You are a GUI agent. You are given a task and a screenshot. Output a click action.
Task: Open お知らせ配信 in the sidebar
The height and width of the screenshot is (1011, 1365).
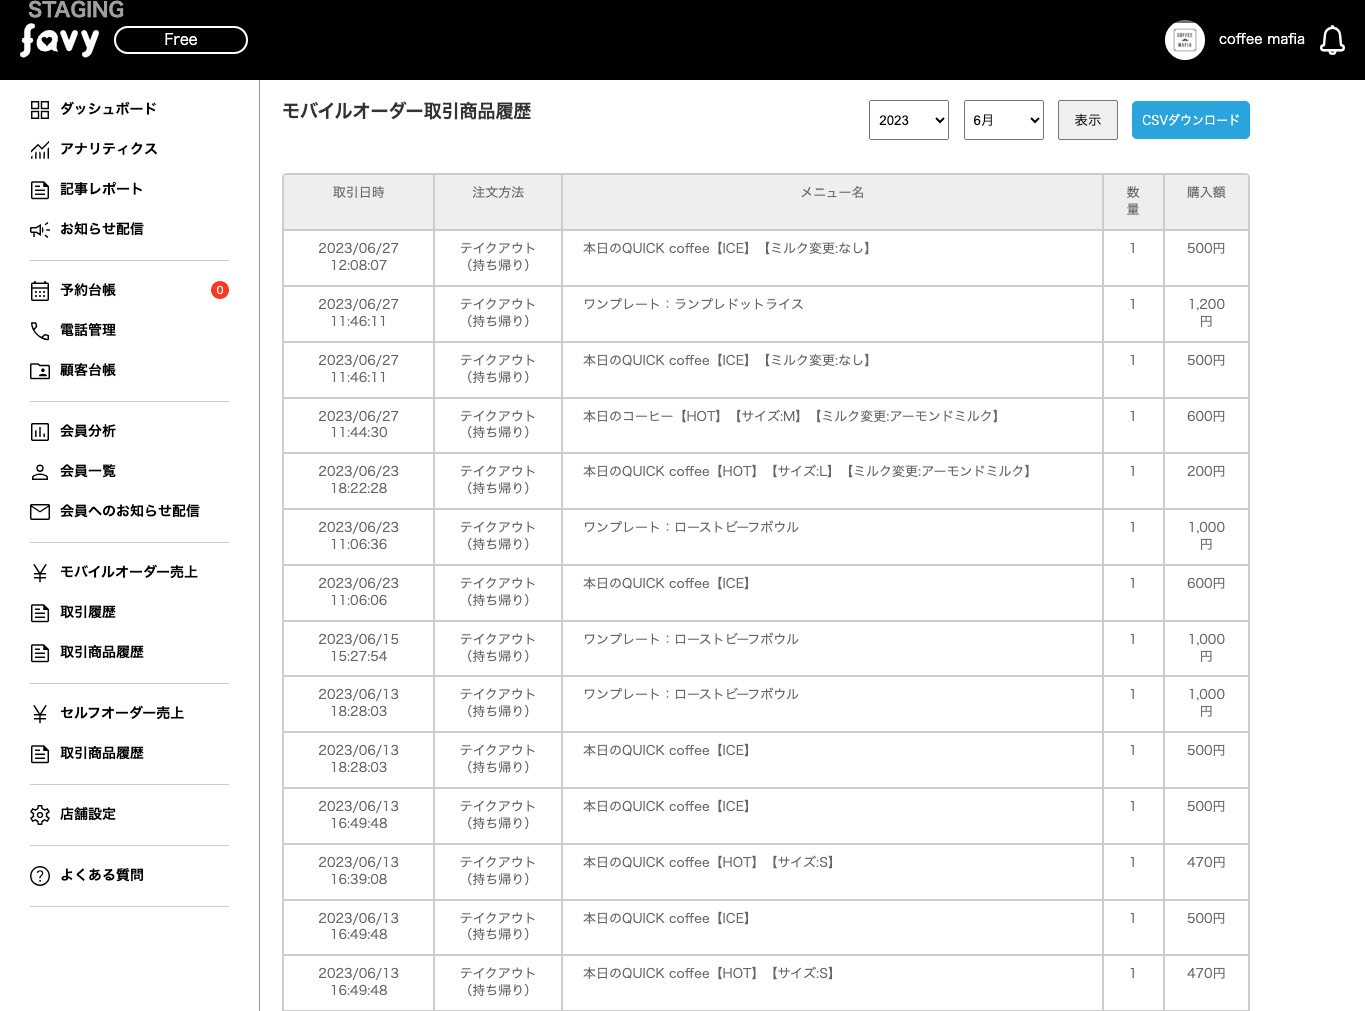coord(102,229)
